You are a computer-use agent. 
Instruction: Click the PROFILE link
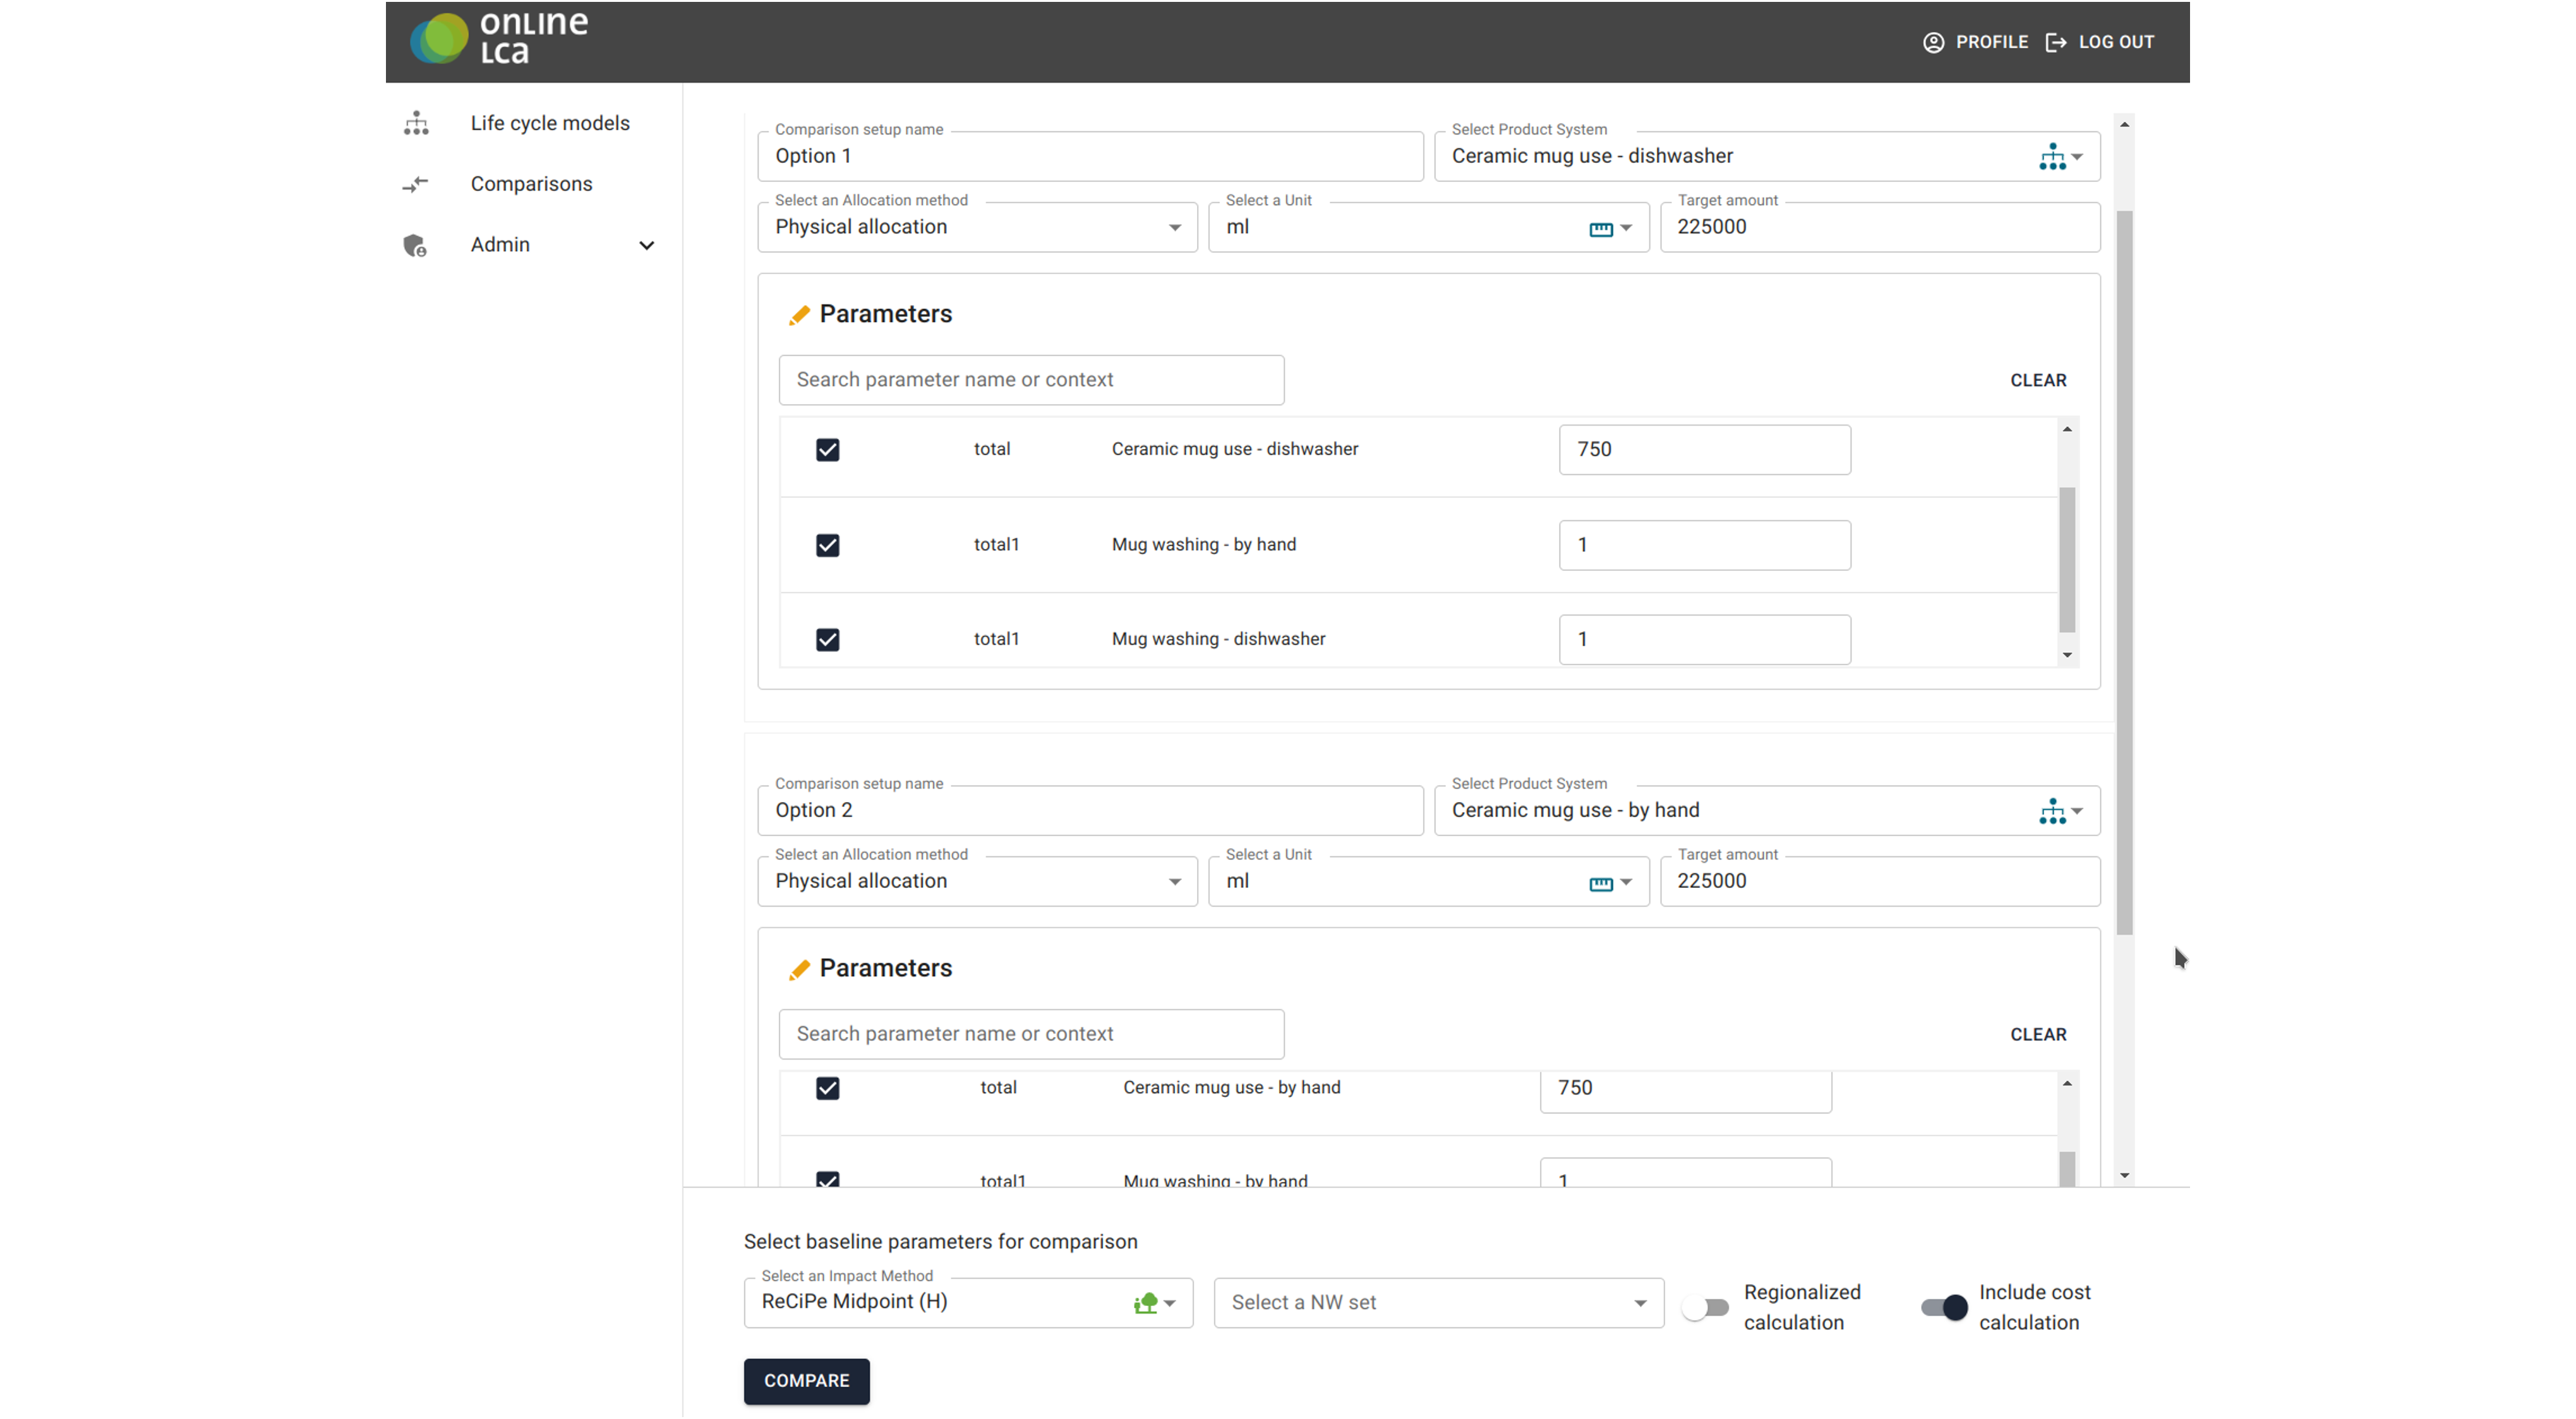coord(1991,42)
